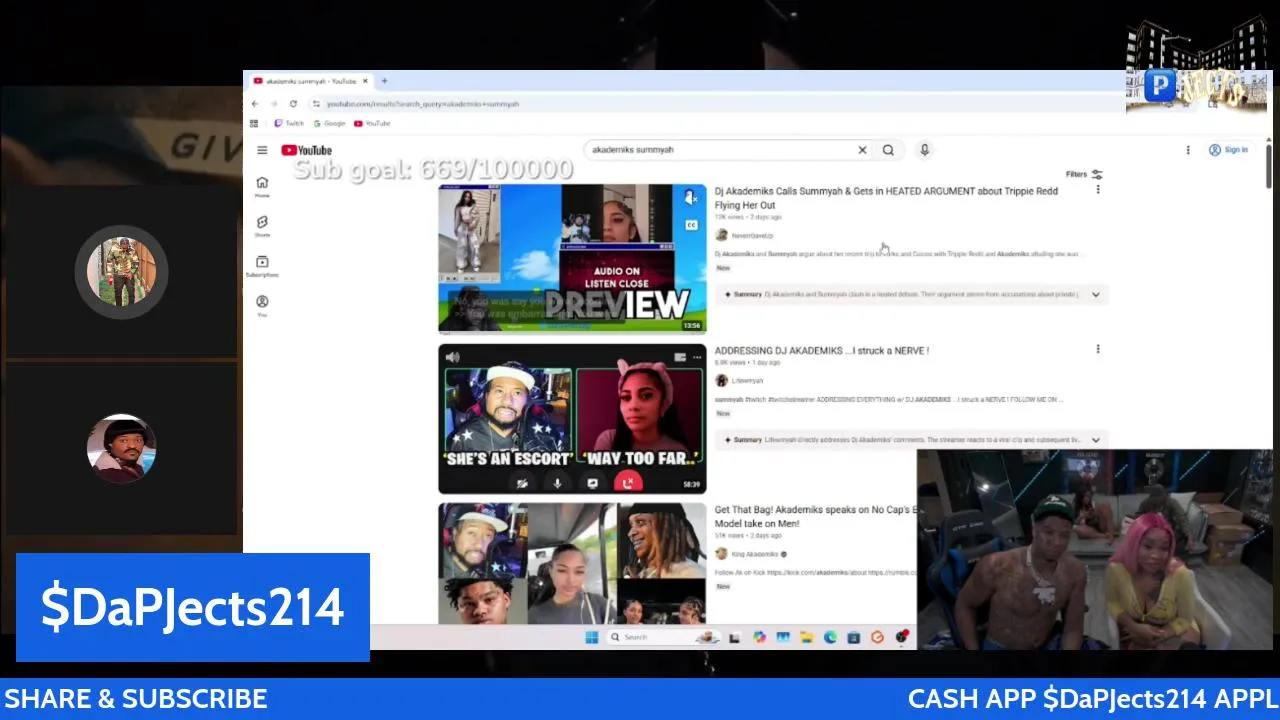Clear the YouTube search box text

pos(862,150)
